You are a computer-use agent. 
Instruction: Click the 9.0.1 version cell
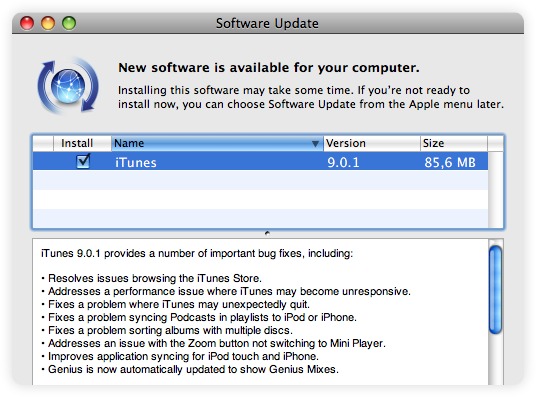(343, 162)
